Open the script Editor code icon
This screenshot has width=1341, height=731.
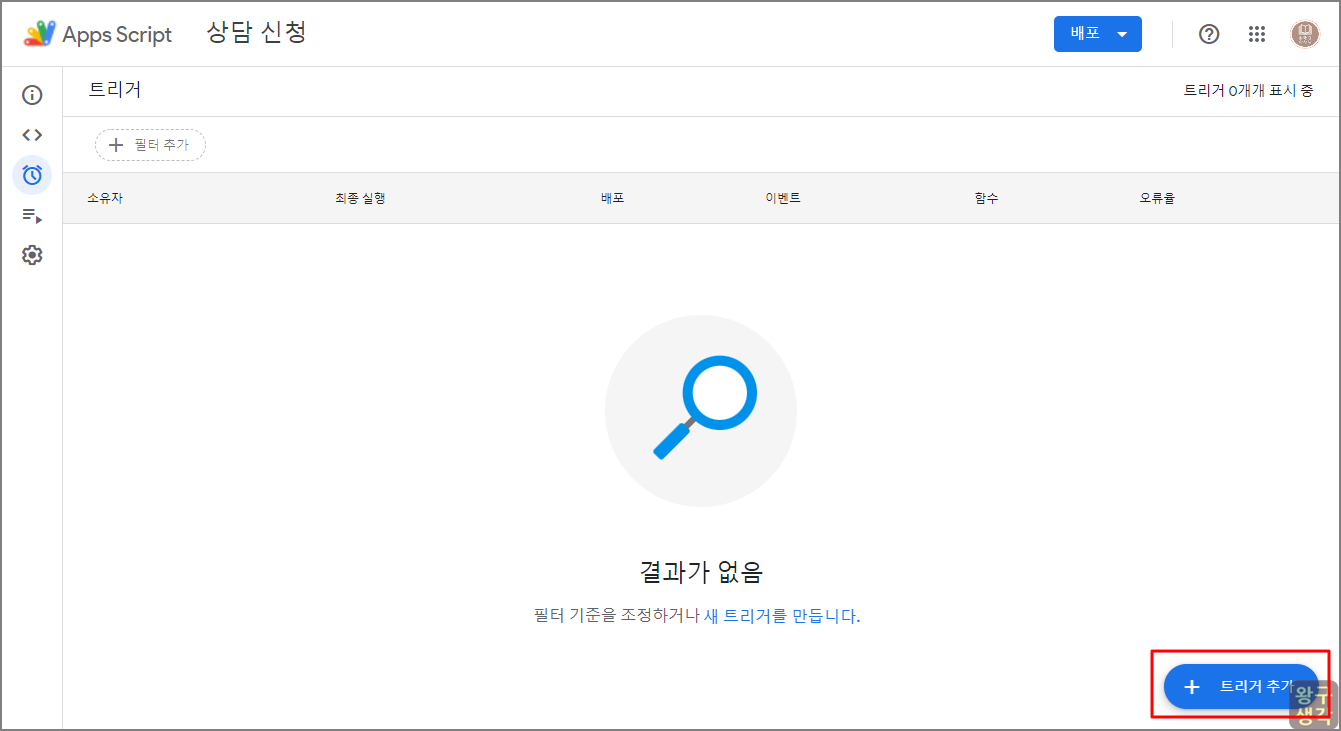(32, 135)
